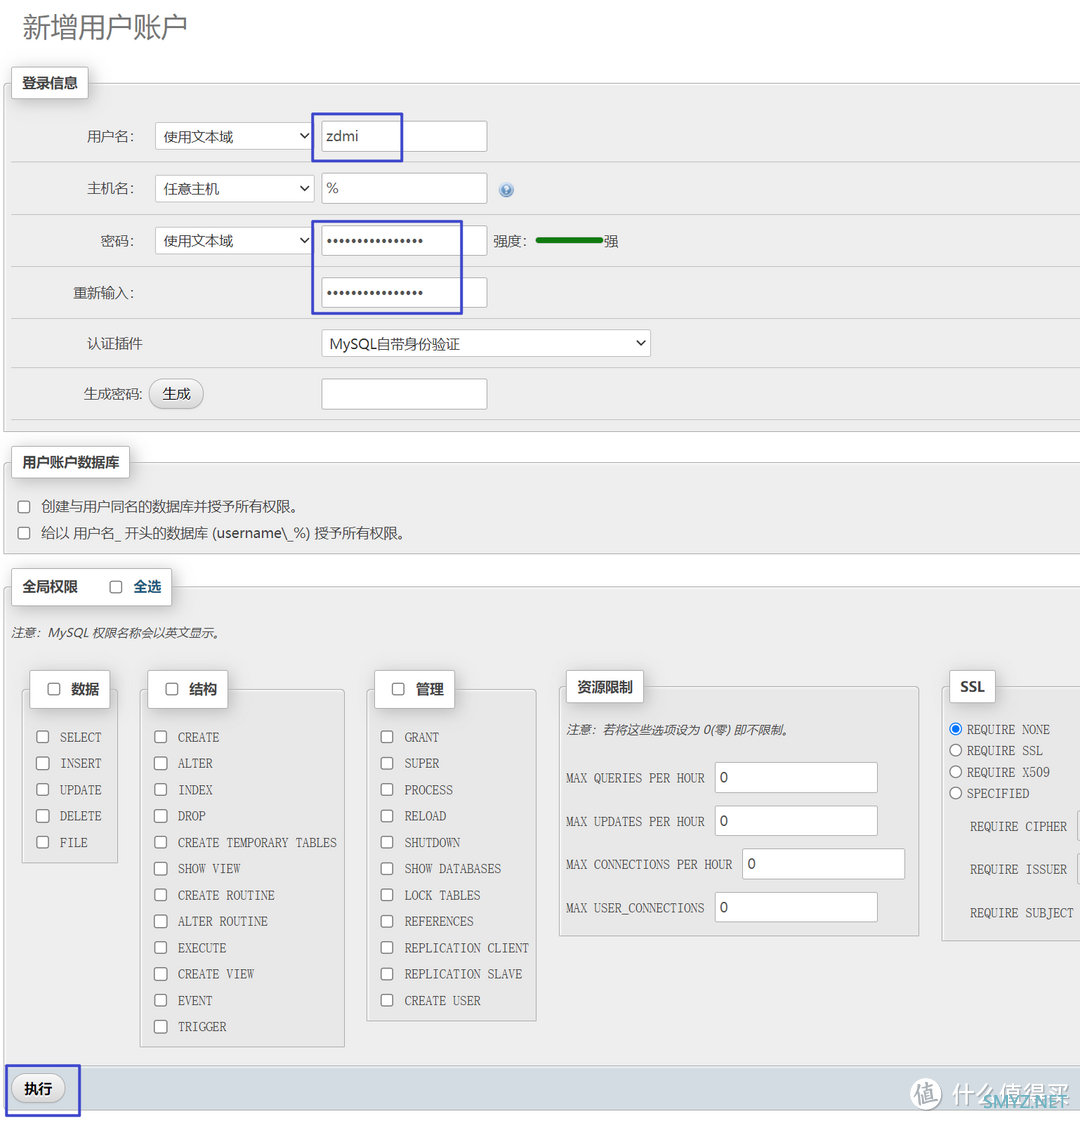This screenshot has height=1121, width=1080.
Task: Click the username text field containing zdmi
Action: 404,136
